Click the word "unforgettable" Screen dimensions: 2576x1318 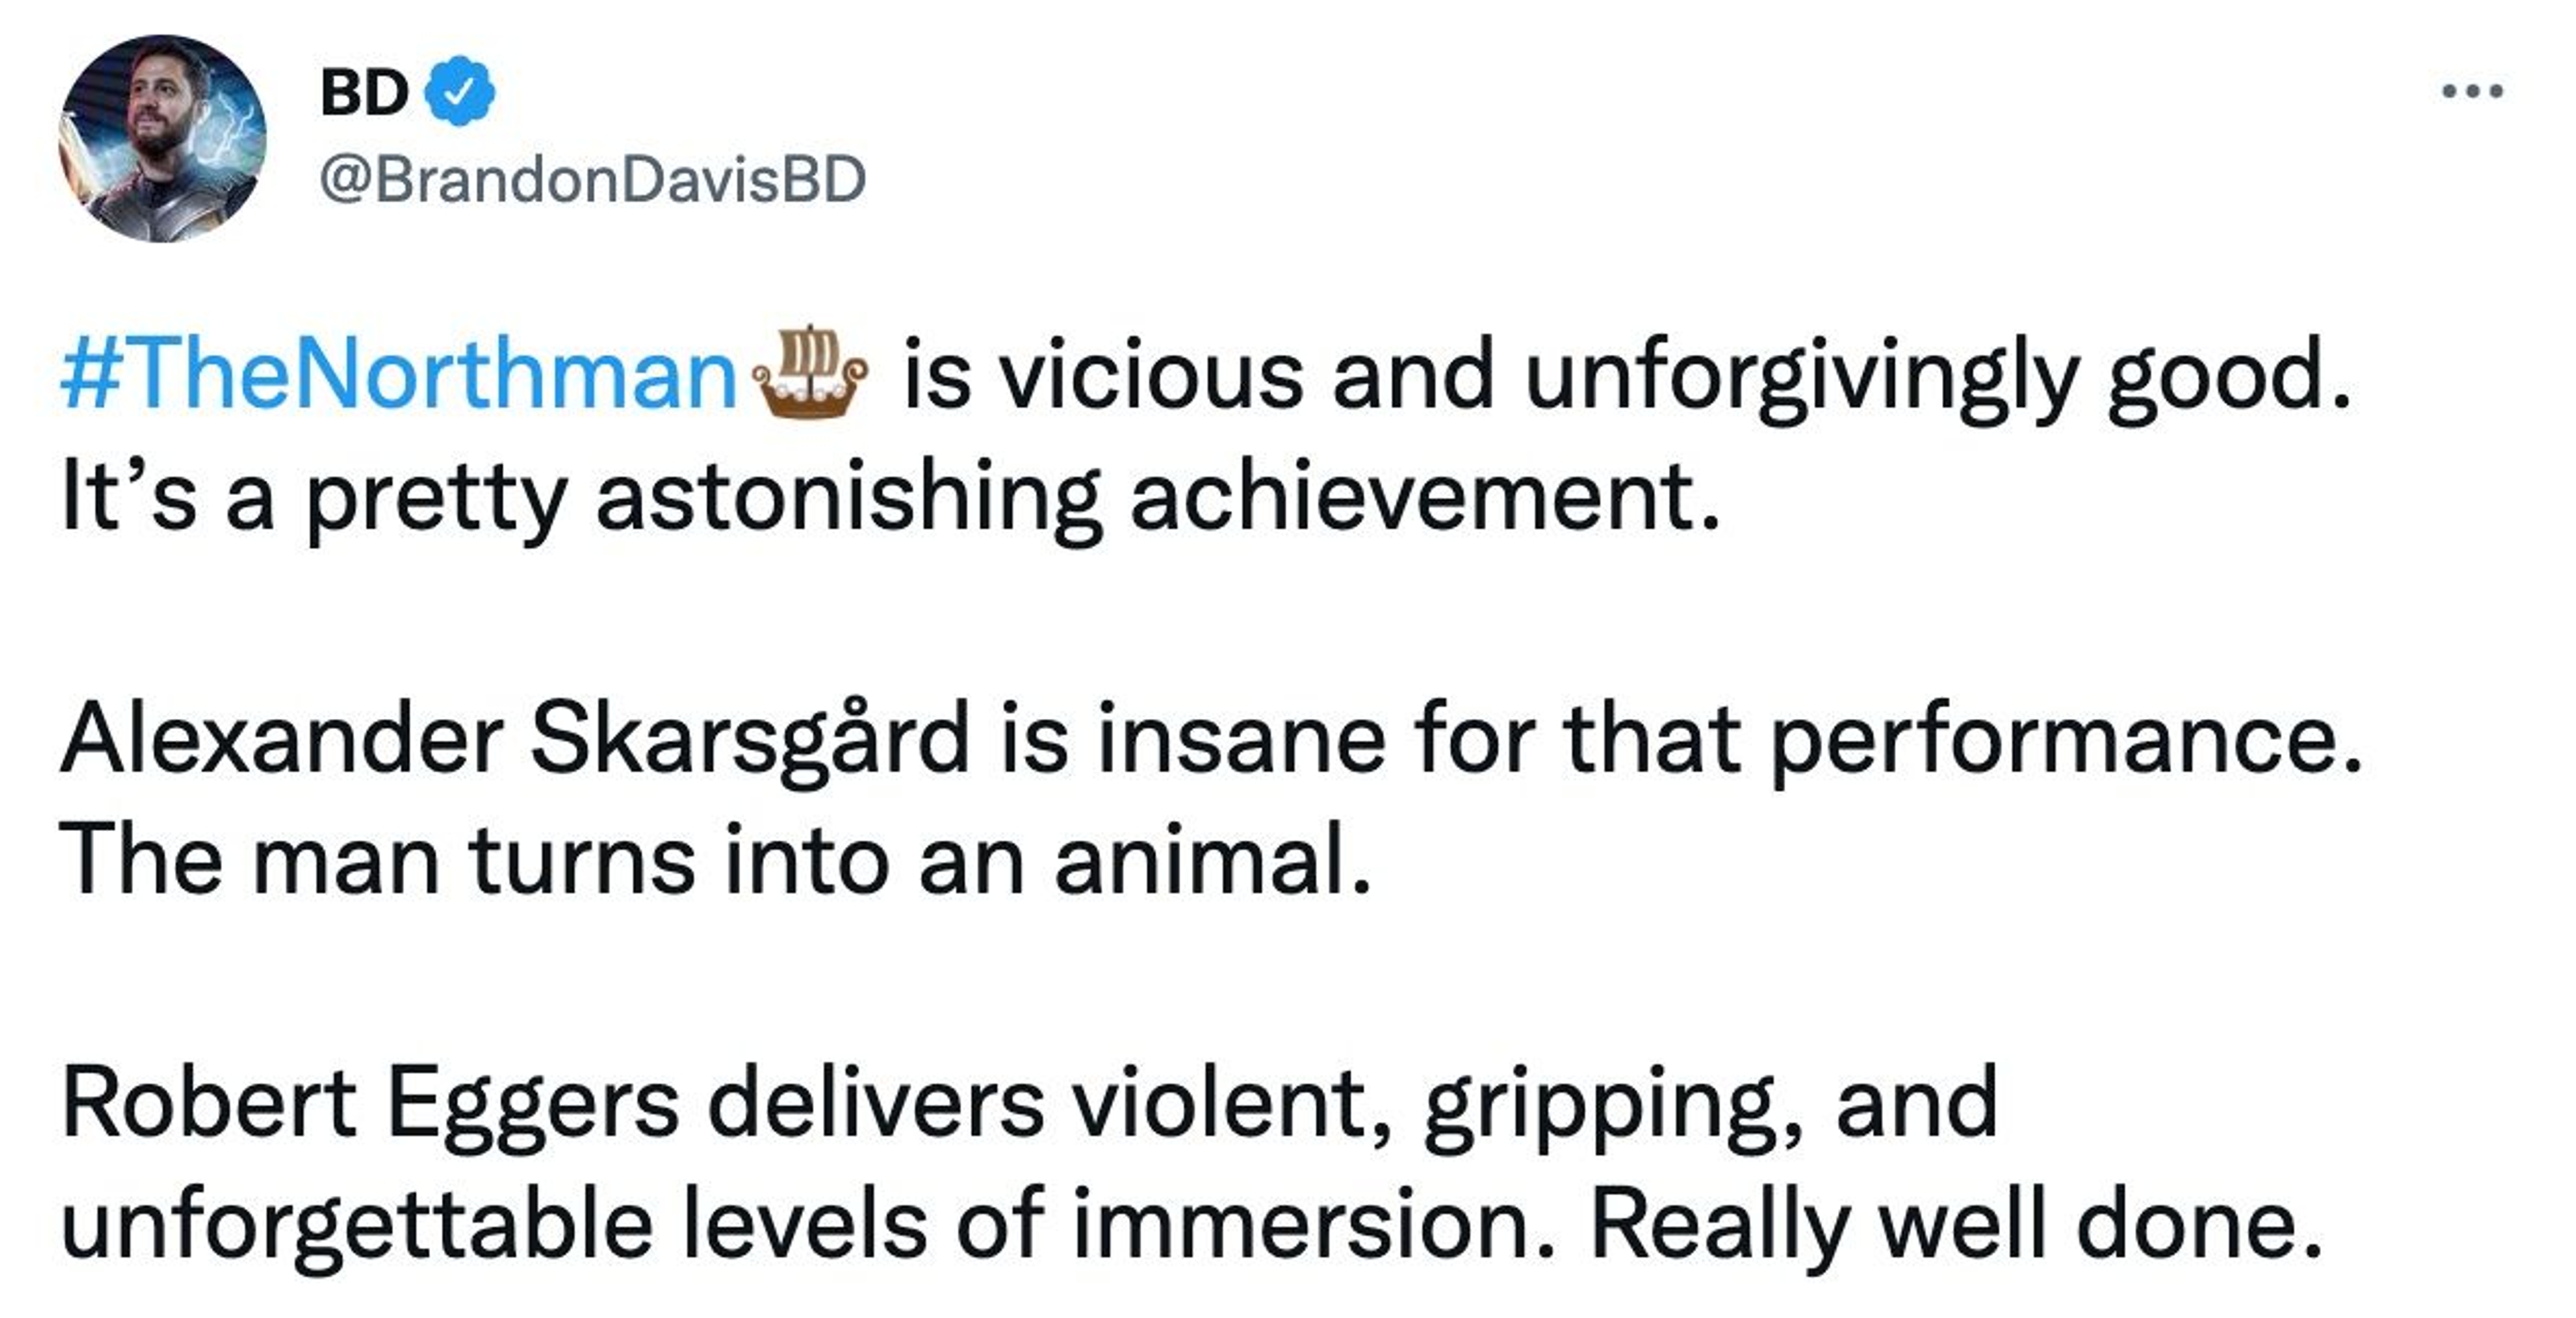point(357,1226)
